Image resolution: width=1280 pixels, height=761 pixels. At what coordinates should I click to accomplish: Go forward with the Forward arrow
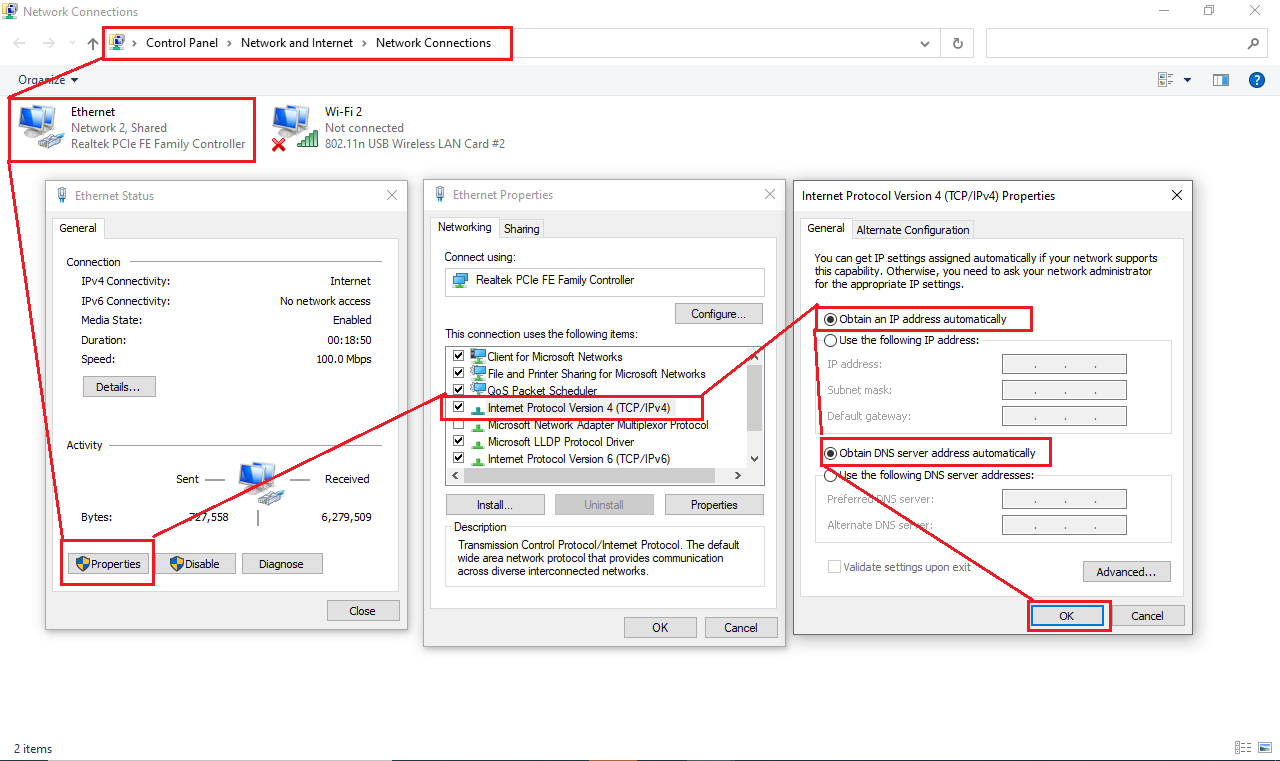tap(49, 43)
